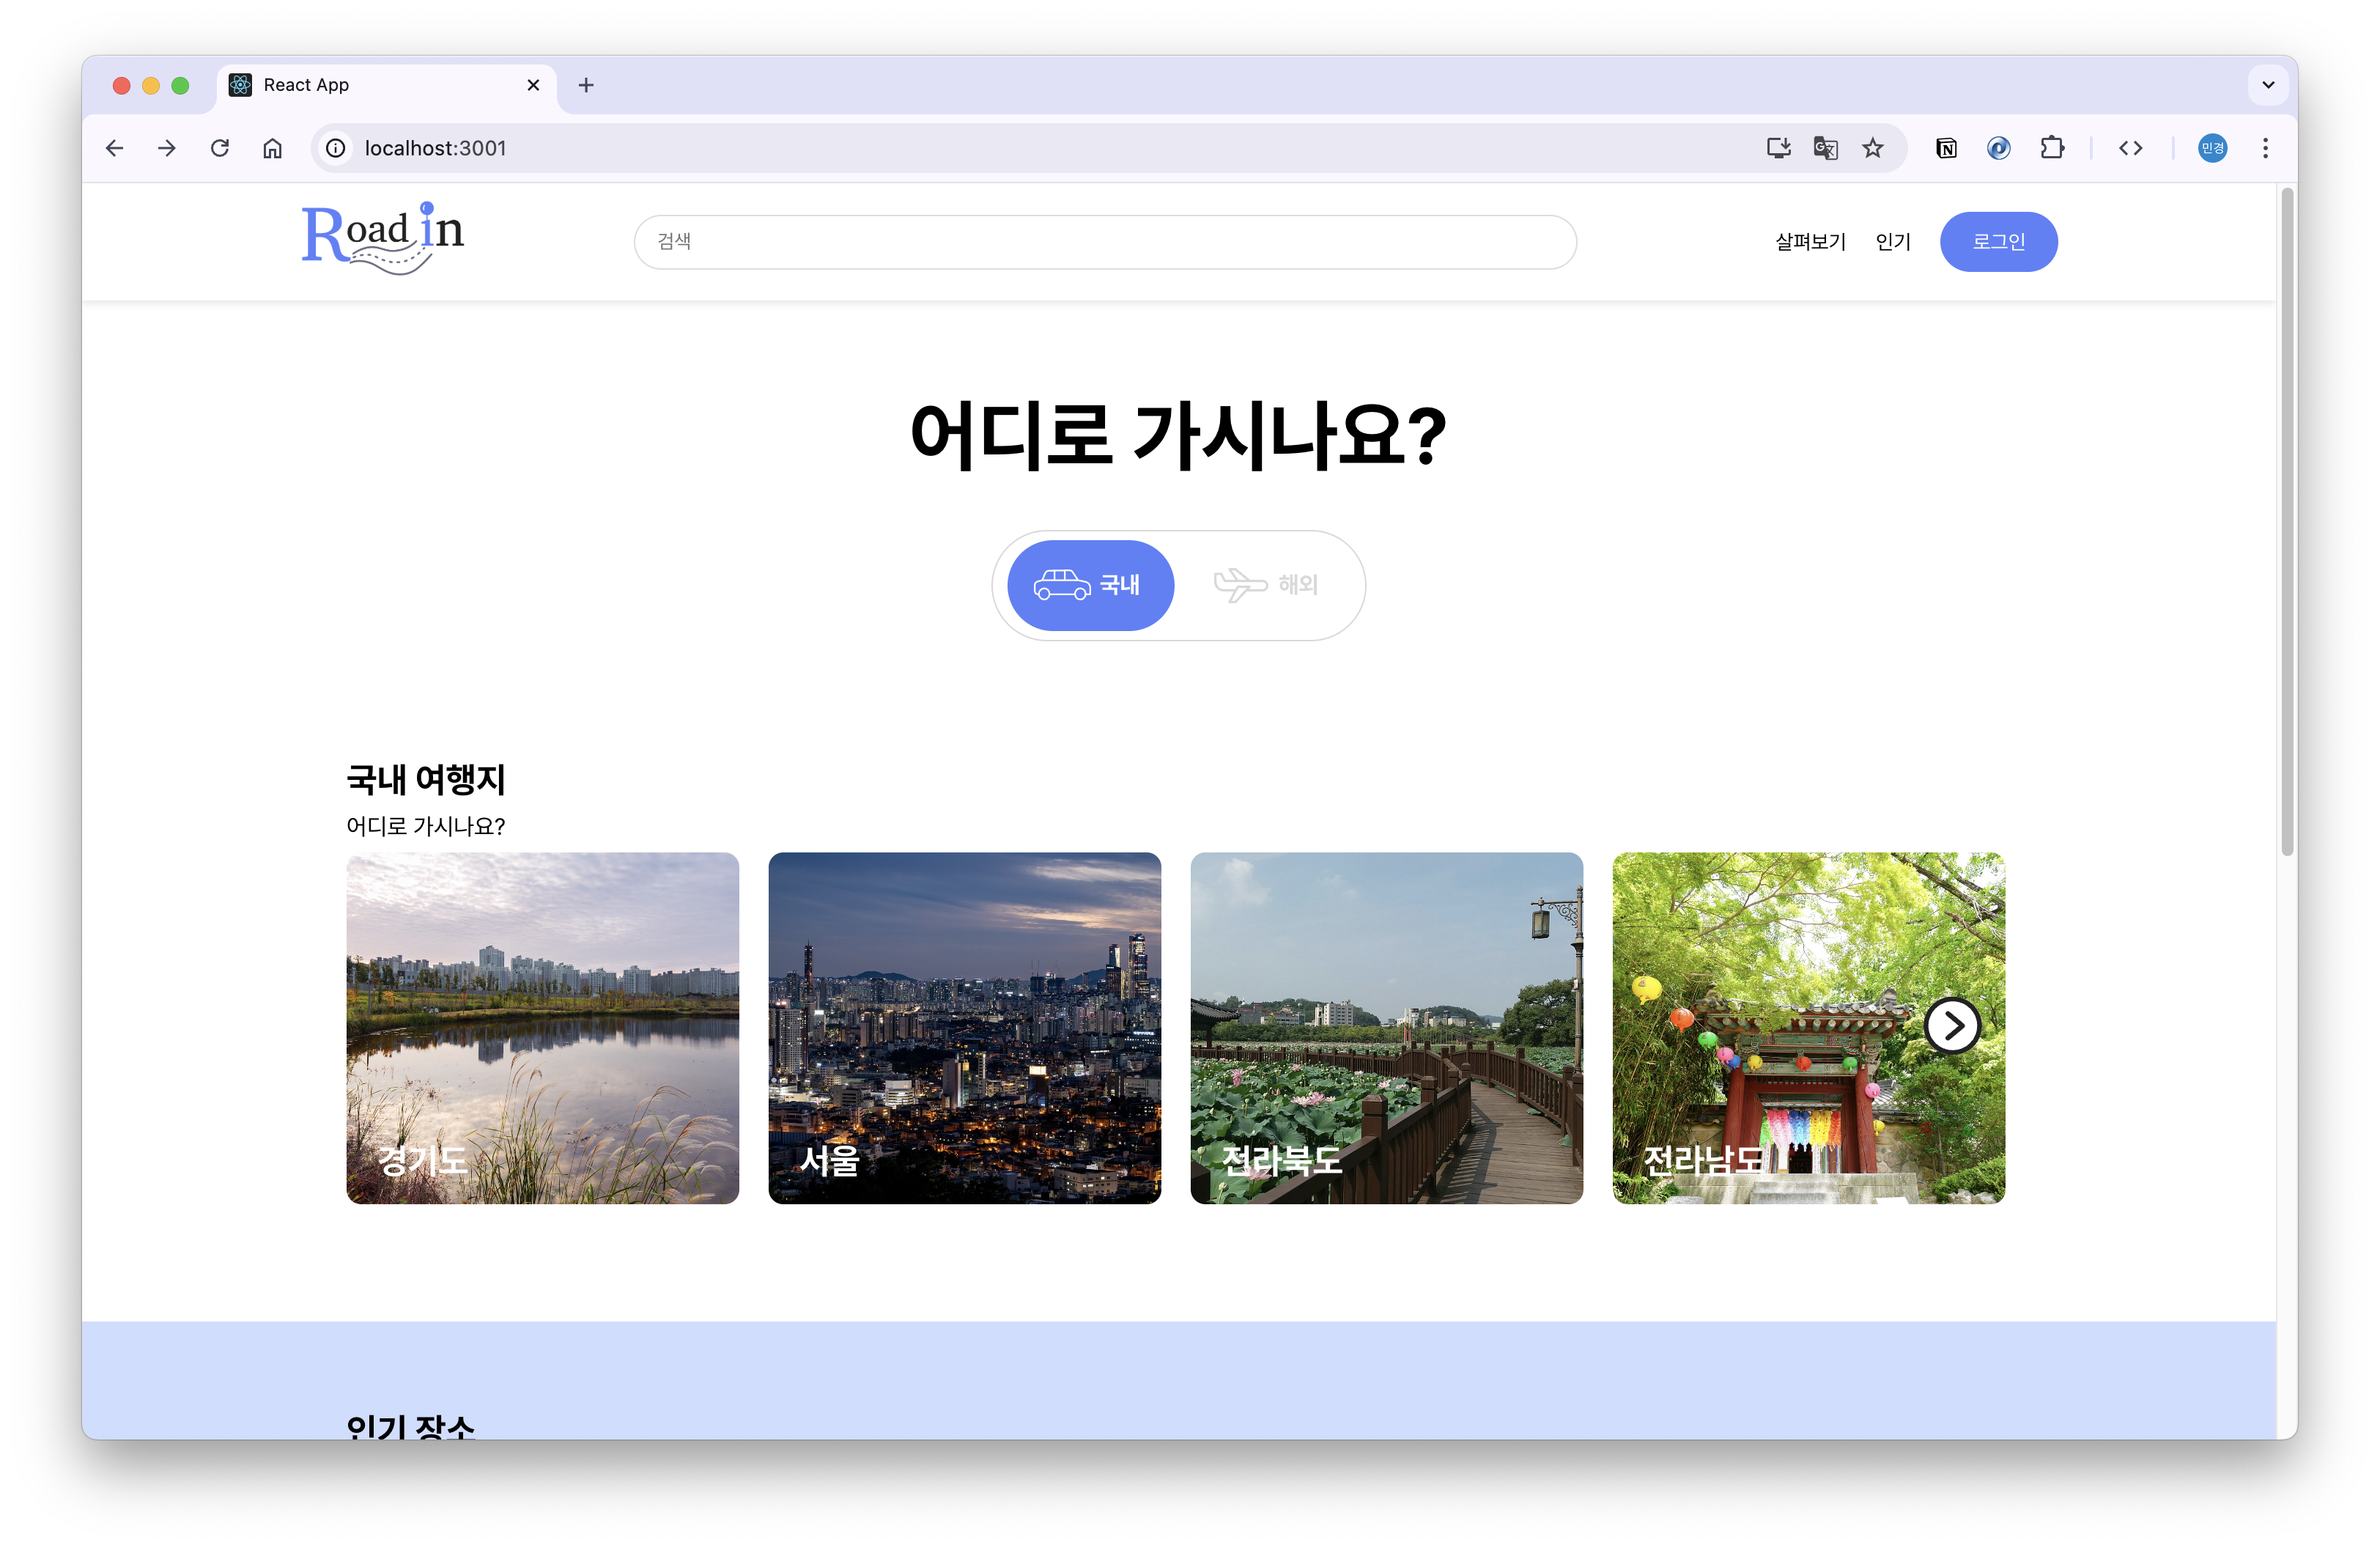Image resolution: width=2380 pixels, height=1548 pixels.
Task: Reload the page
Action: (220, 148)
